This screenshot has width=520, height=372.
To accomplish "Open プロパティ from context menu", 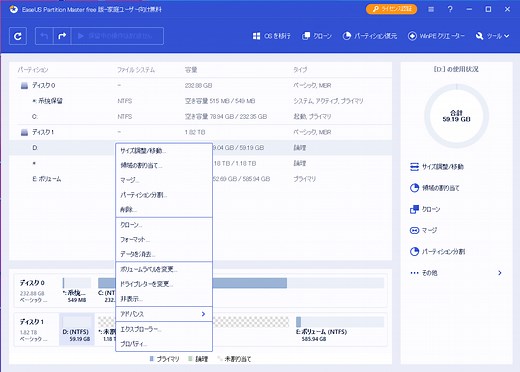I will point(164,344).
